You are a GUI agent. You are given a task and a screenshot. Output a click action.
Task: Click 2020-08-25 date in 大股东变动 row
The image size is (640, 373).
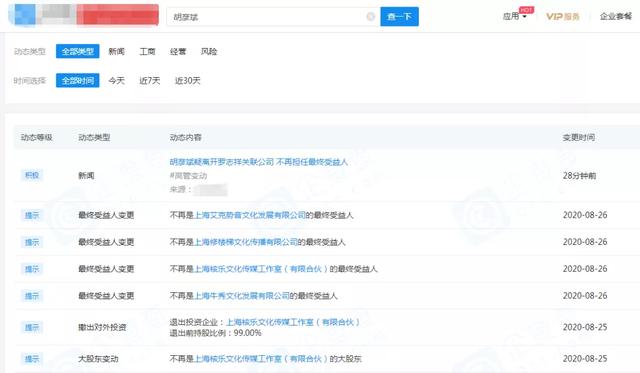click(x=585, y=359)
